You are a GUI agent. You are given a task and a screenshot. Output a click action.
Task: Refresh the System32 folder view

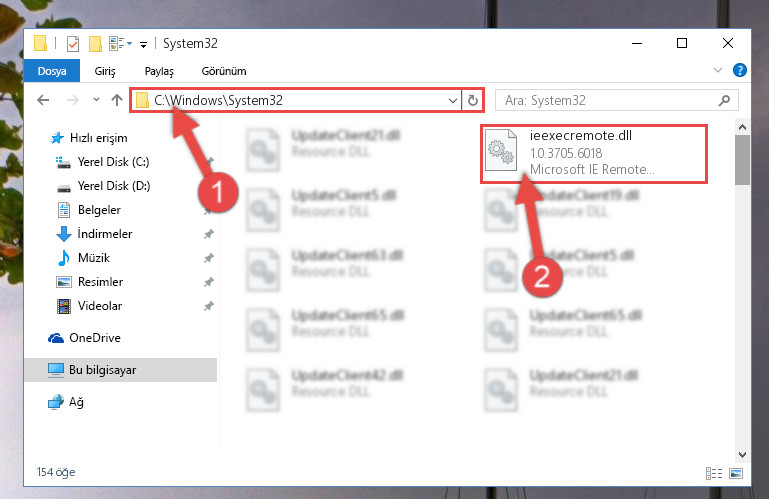pos(473,101)
